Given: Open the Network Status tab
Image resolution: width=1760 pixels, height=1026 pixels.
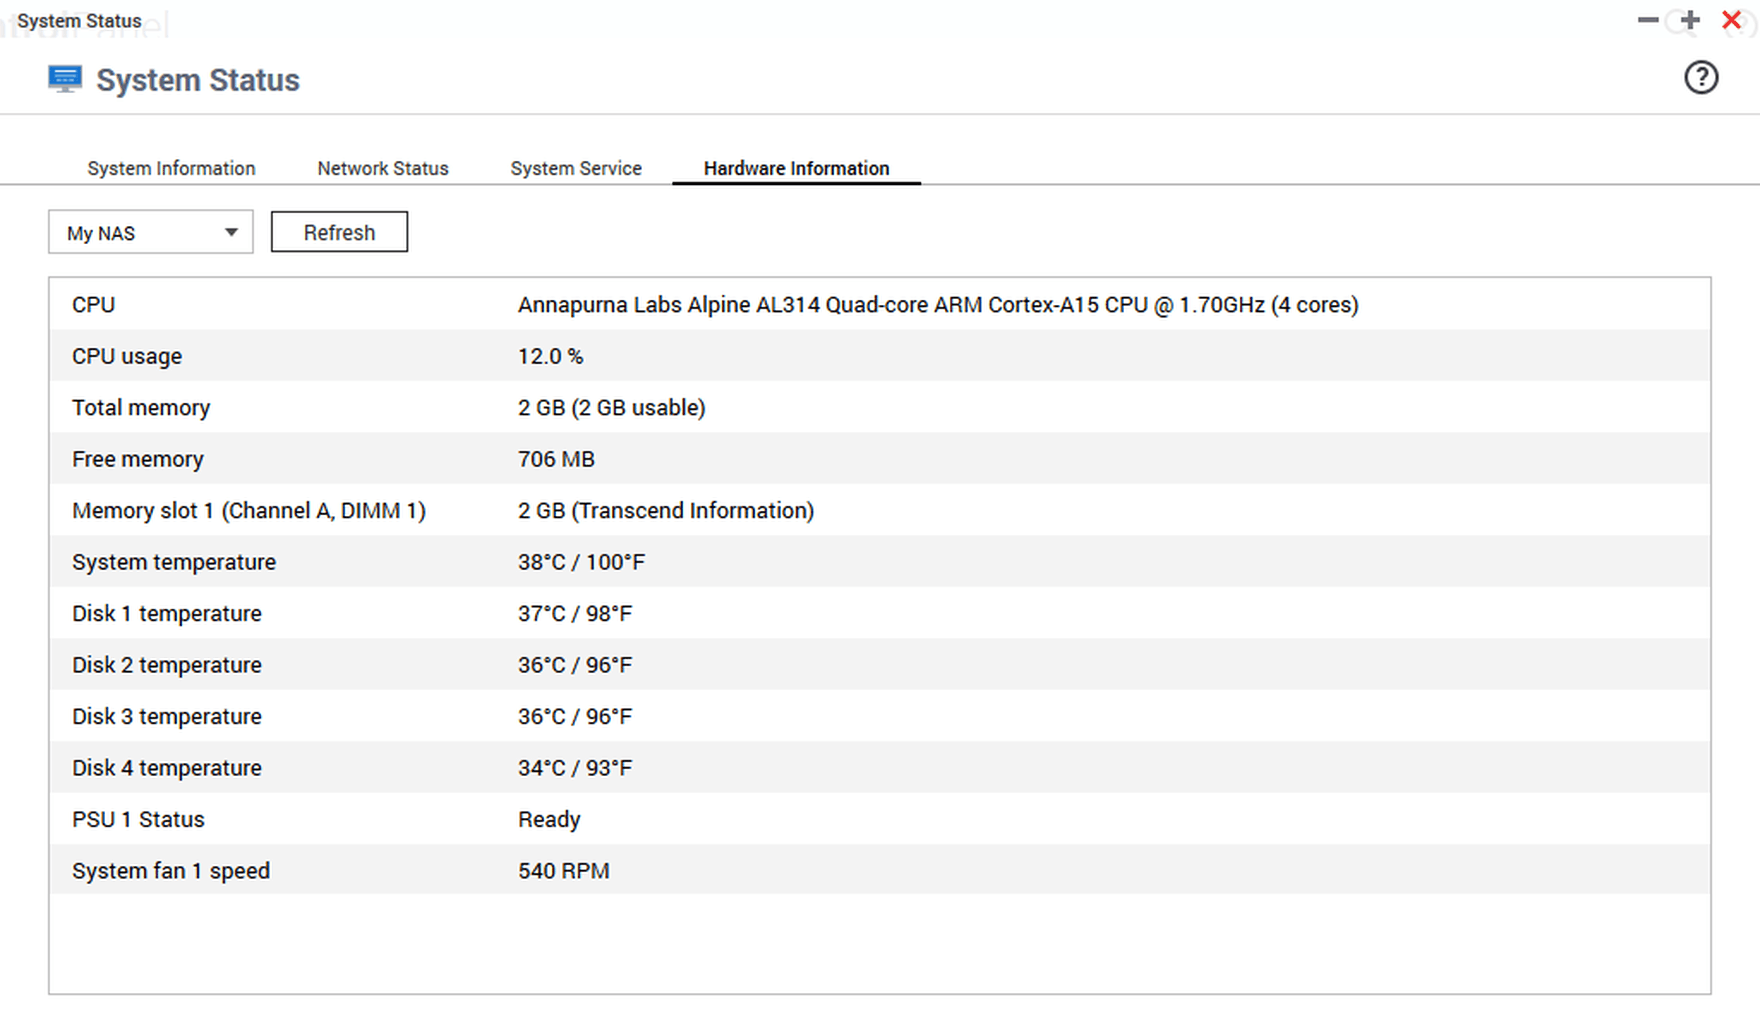Looking at the screenshot, I should [383, 168].
